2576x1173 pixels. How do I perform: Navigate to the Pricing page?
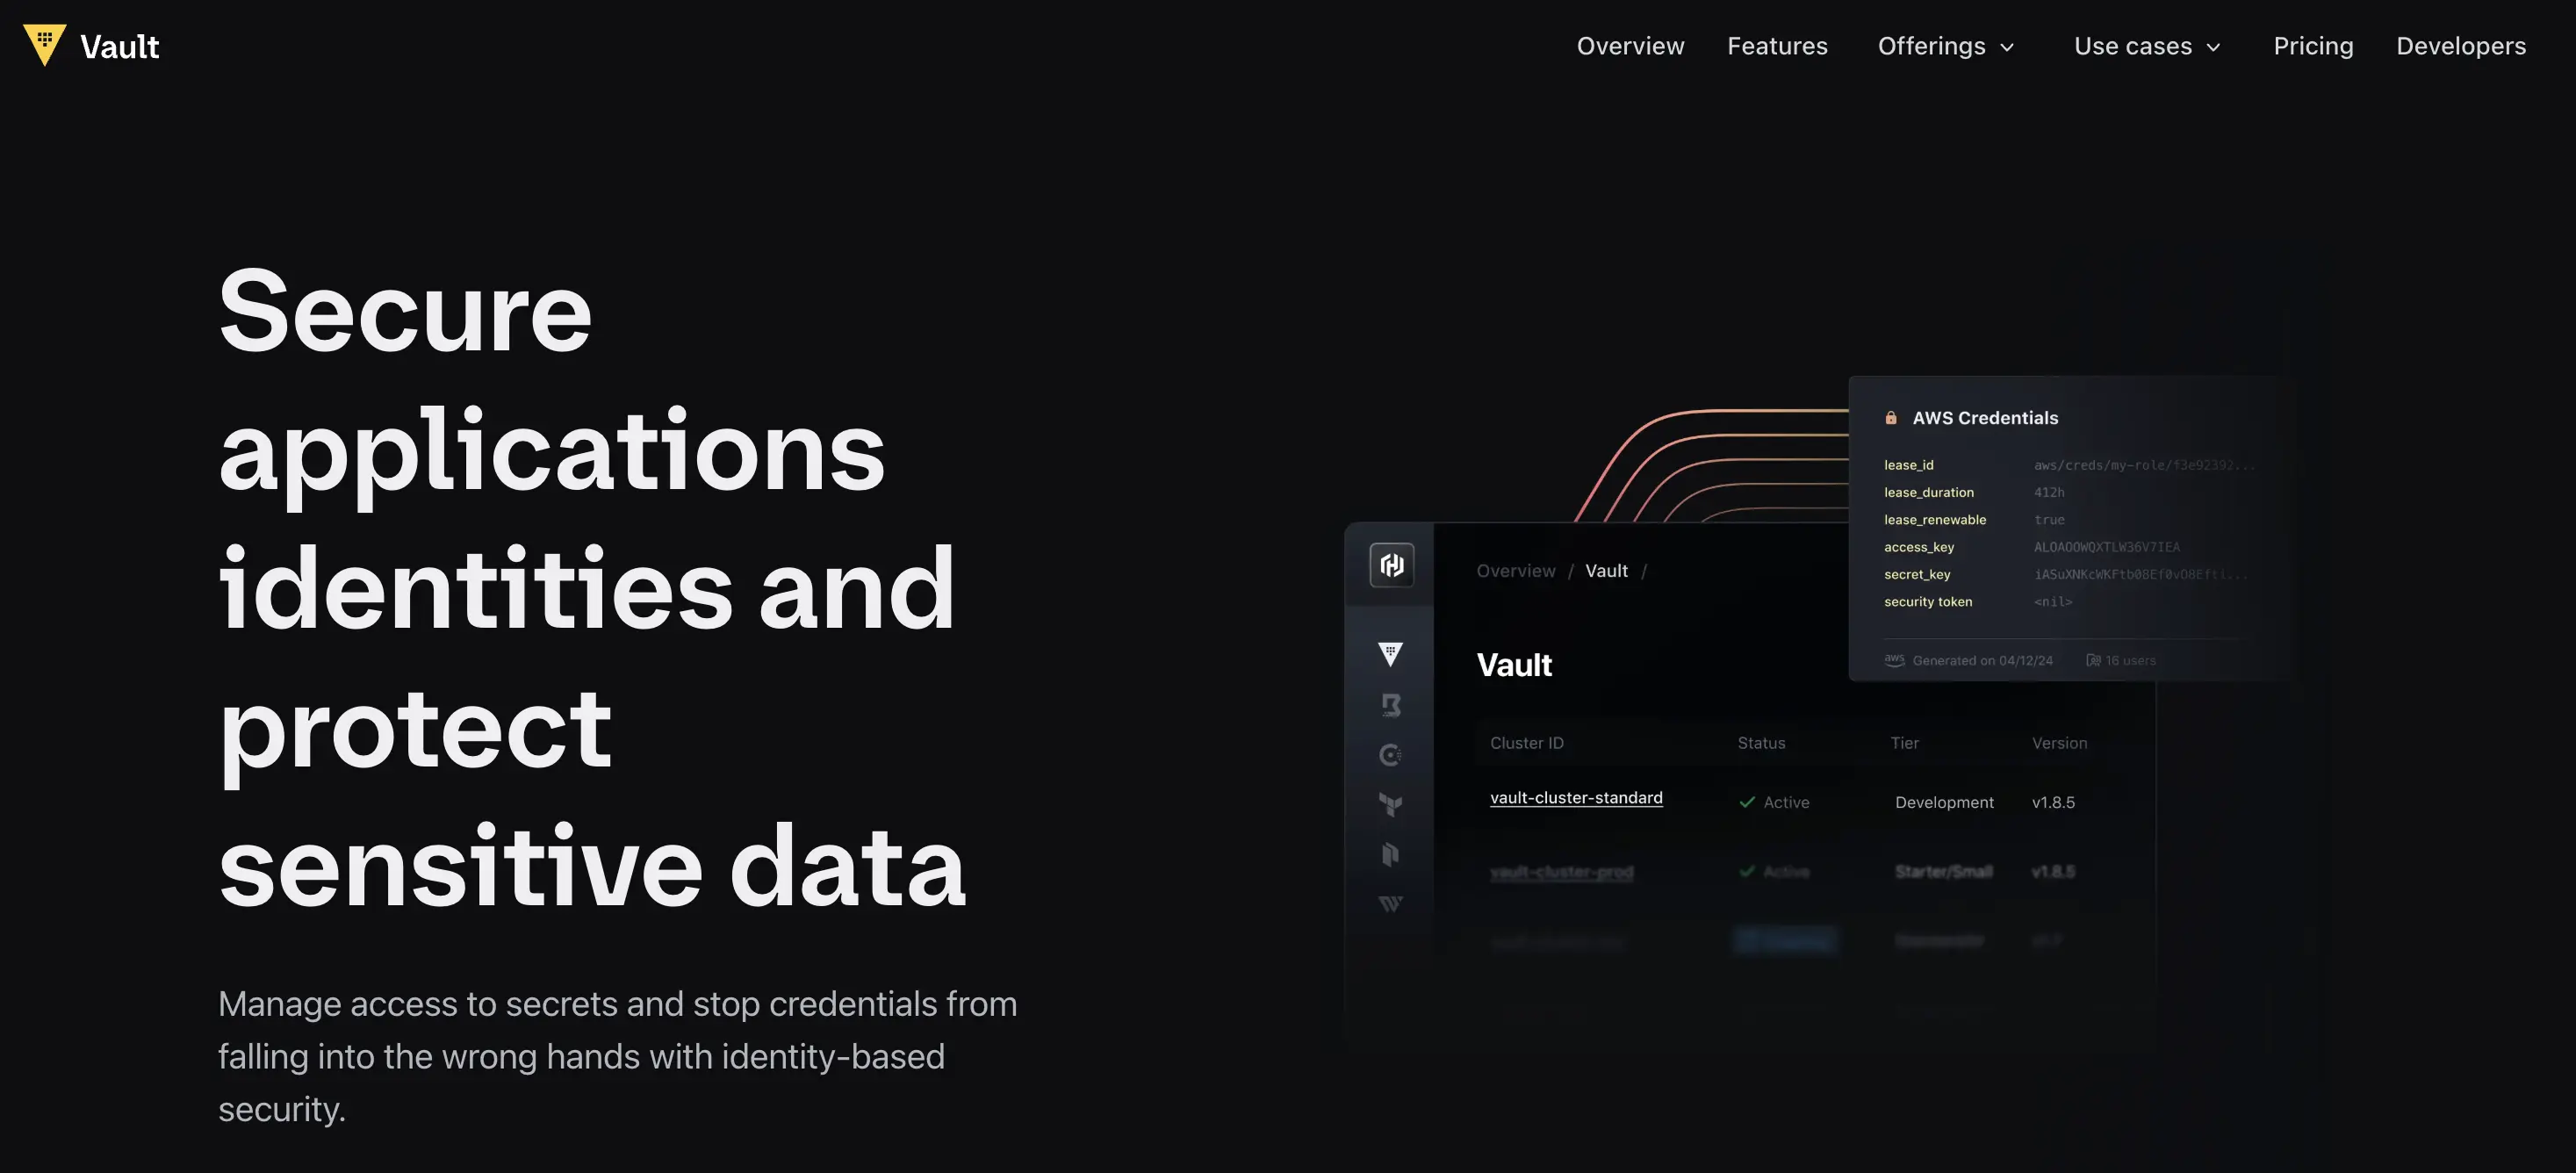tap(2312, 46)
